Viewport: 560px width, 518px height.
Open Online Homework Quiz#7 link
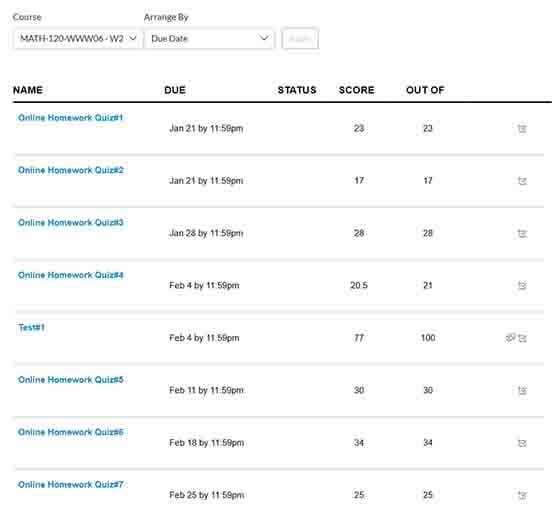point(71,484)
